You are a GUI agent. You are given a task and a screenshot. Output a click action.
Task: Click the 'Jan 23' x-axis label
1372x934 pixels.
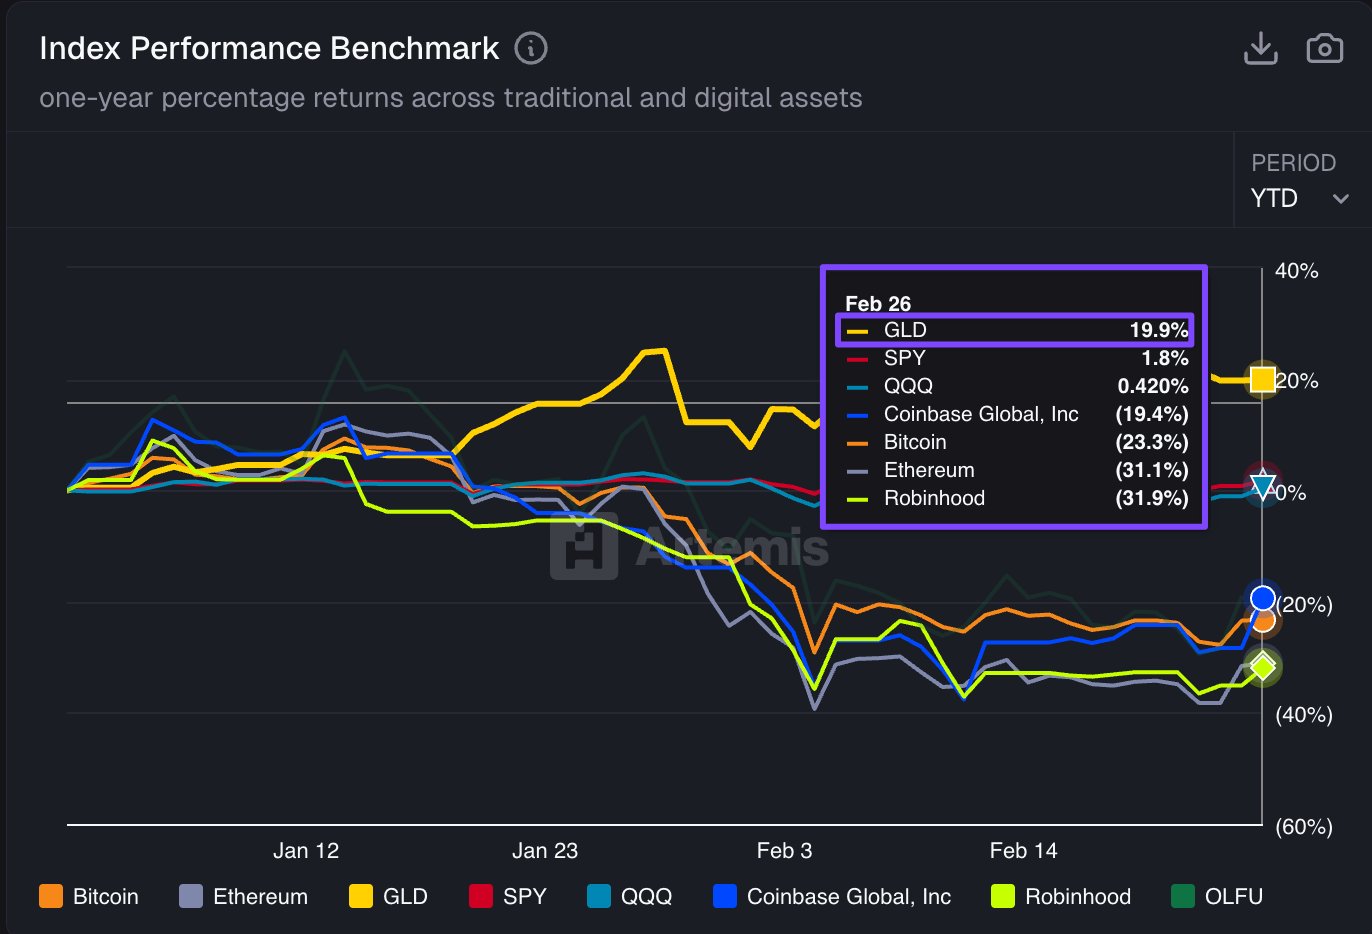[x=545, y=851]
